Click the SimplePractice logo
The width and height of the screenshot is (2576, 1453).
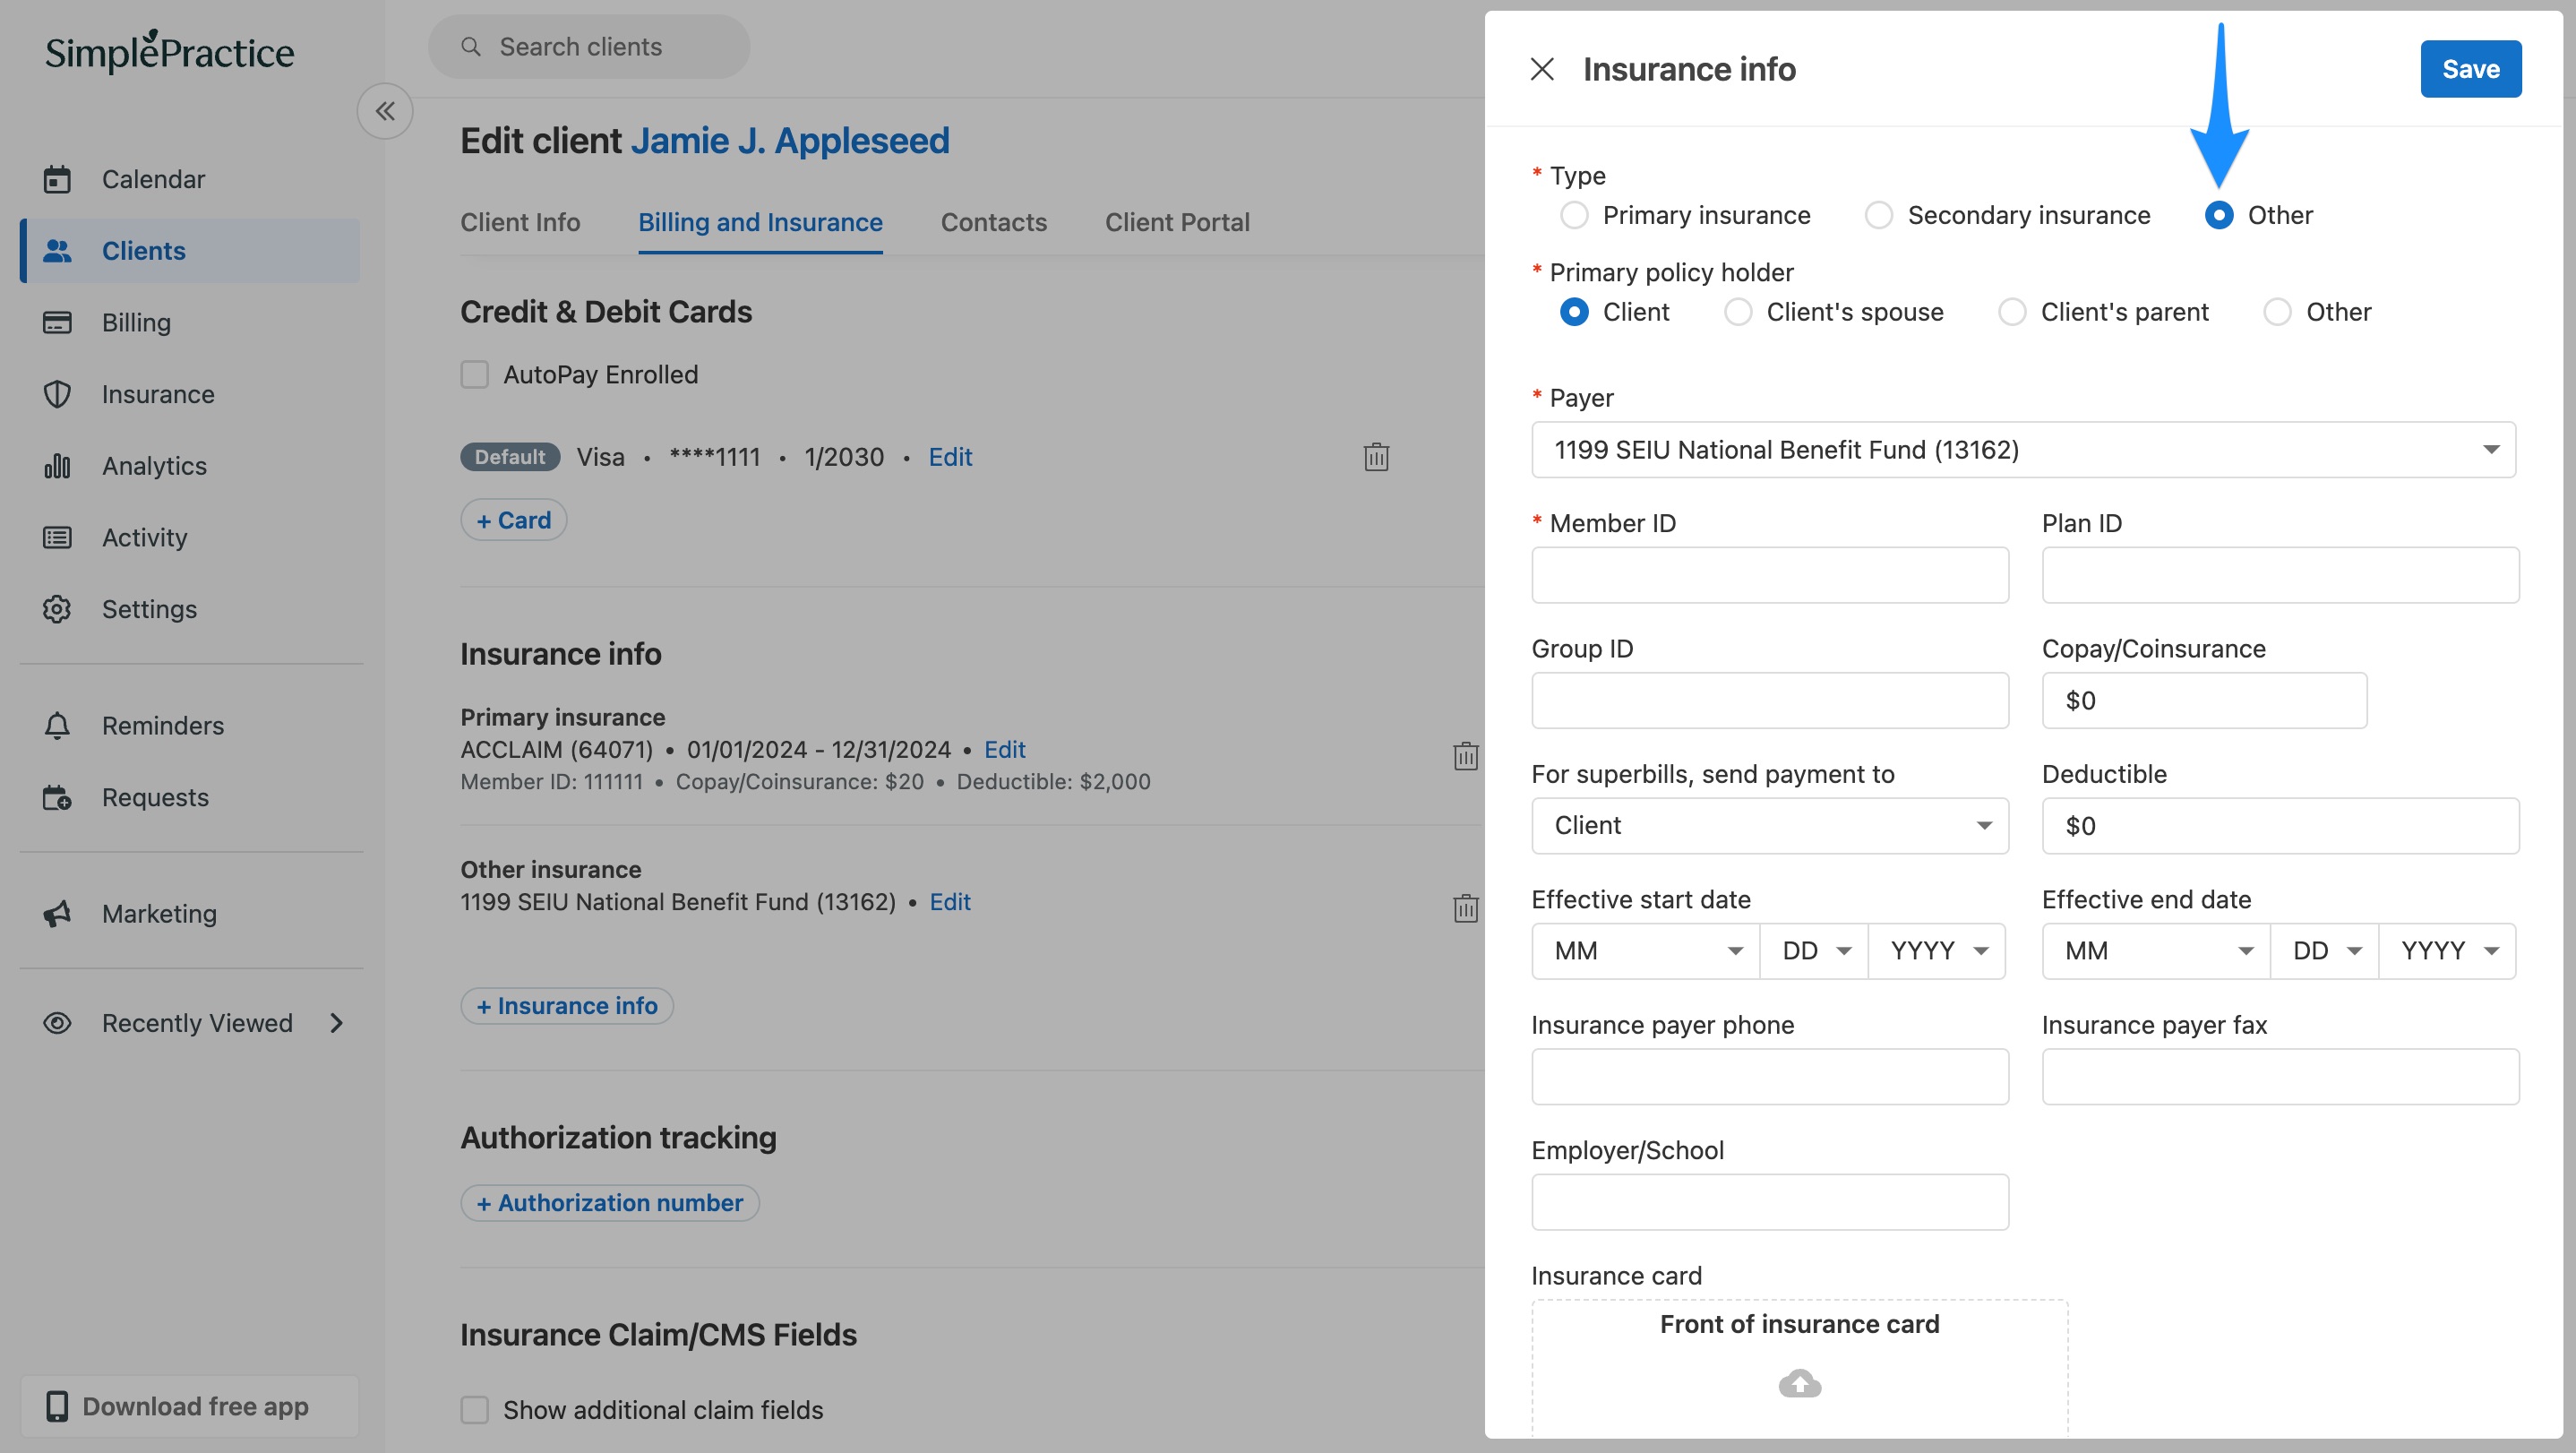point(169,52)
